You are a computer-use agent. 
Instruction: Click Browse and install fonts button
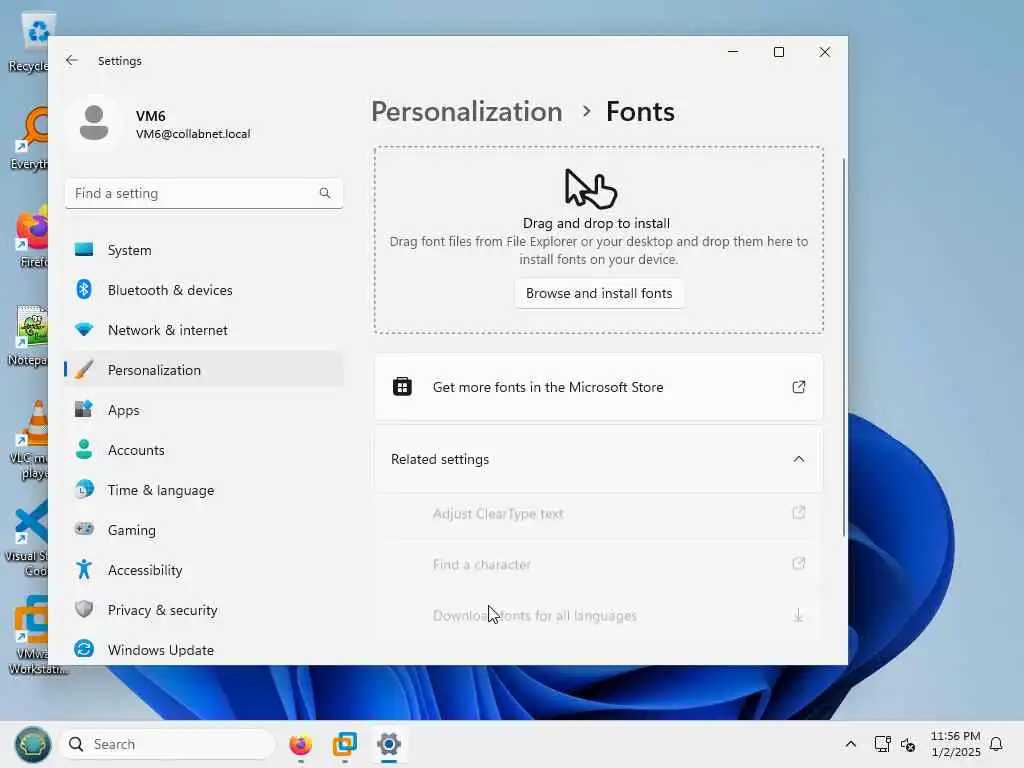click(x=599, y=293)
